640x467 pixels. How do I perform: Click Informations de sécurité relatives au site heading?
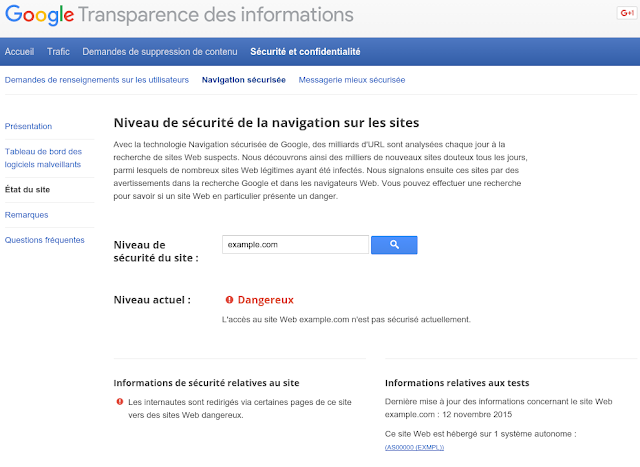(x=206, y=383)
